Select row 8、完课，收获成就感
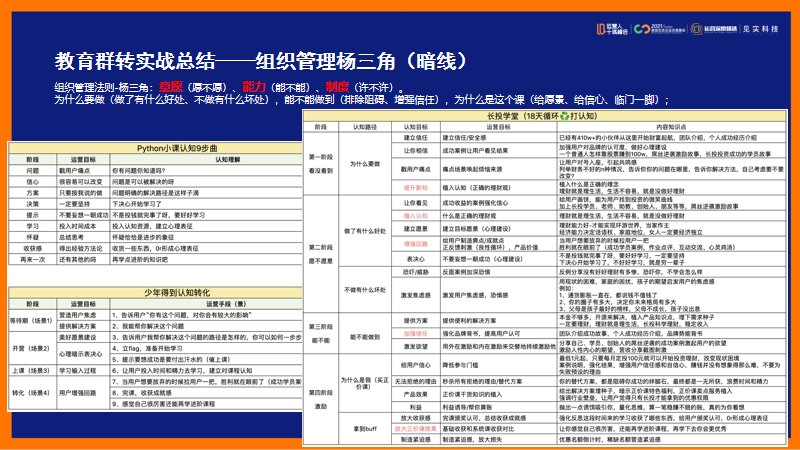800x450 pixels. [206, 393]
